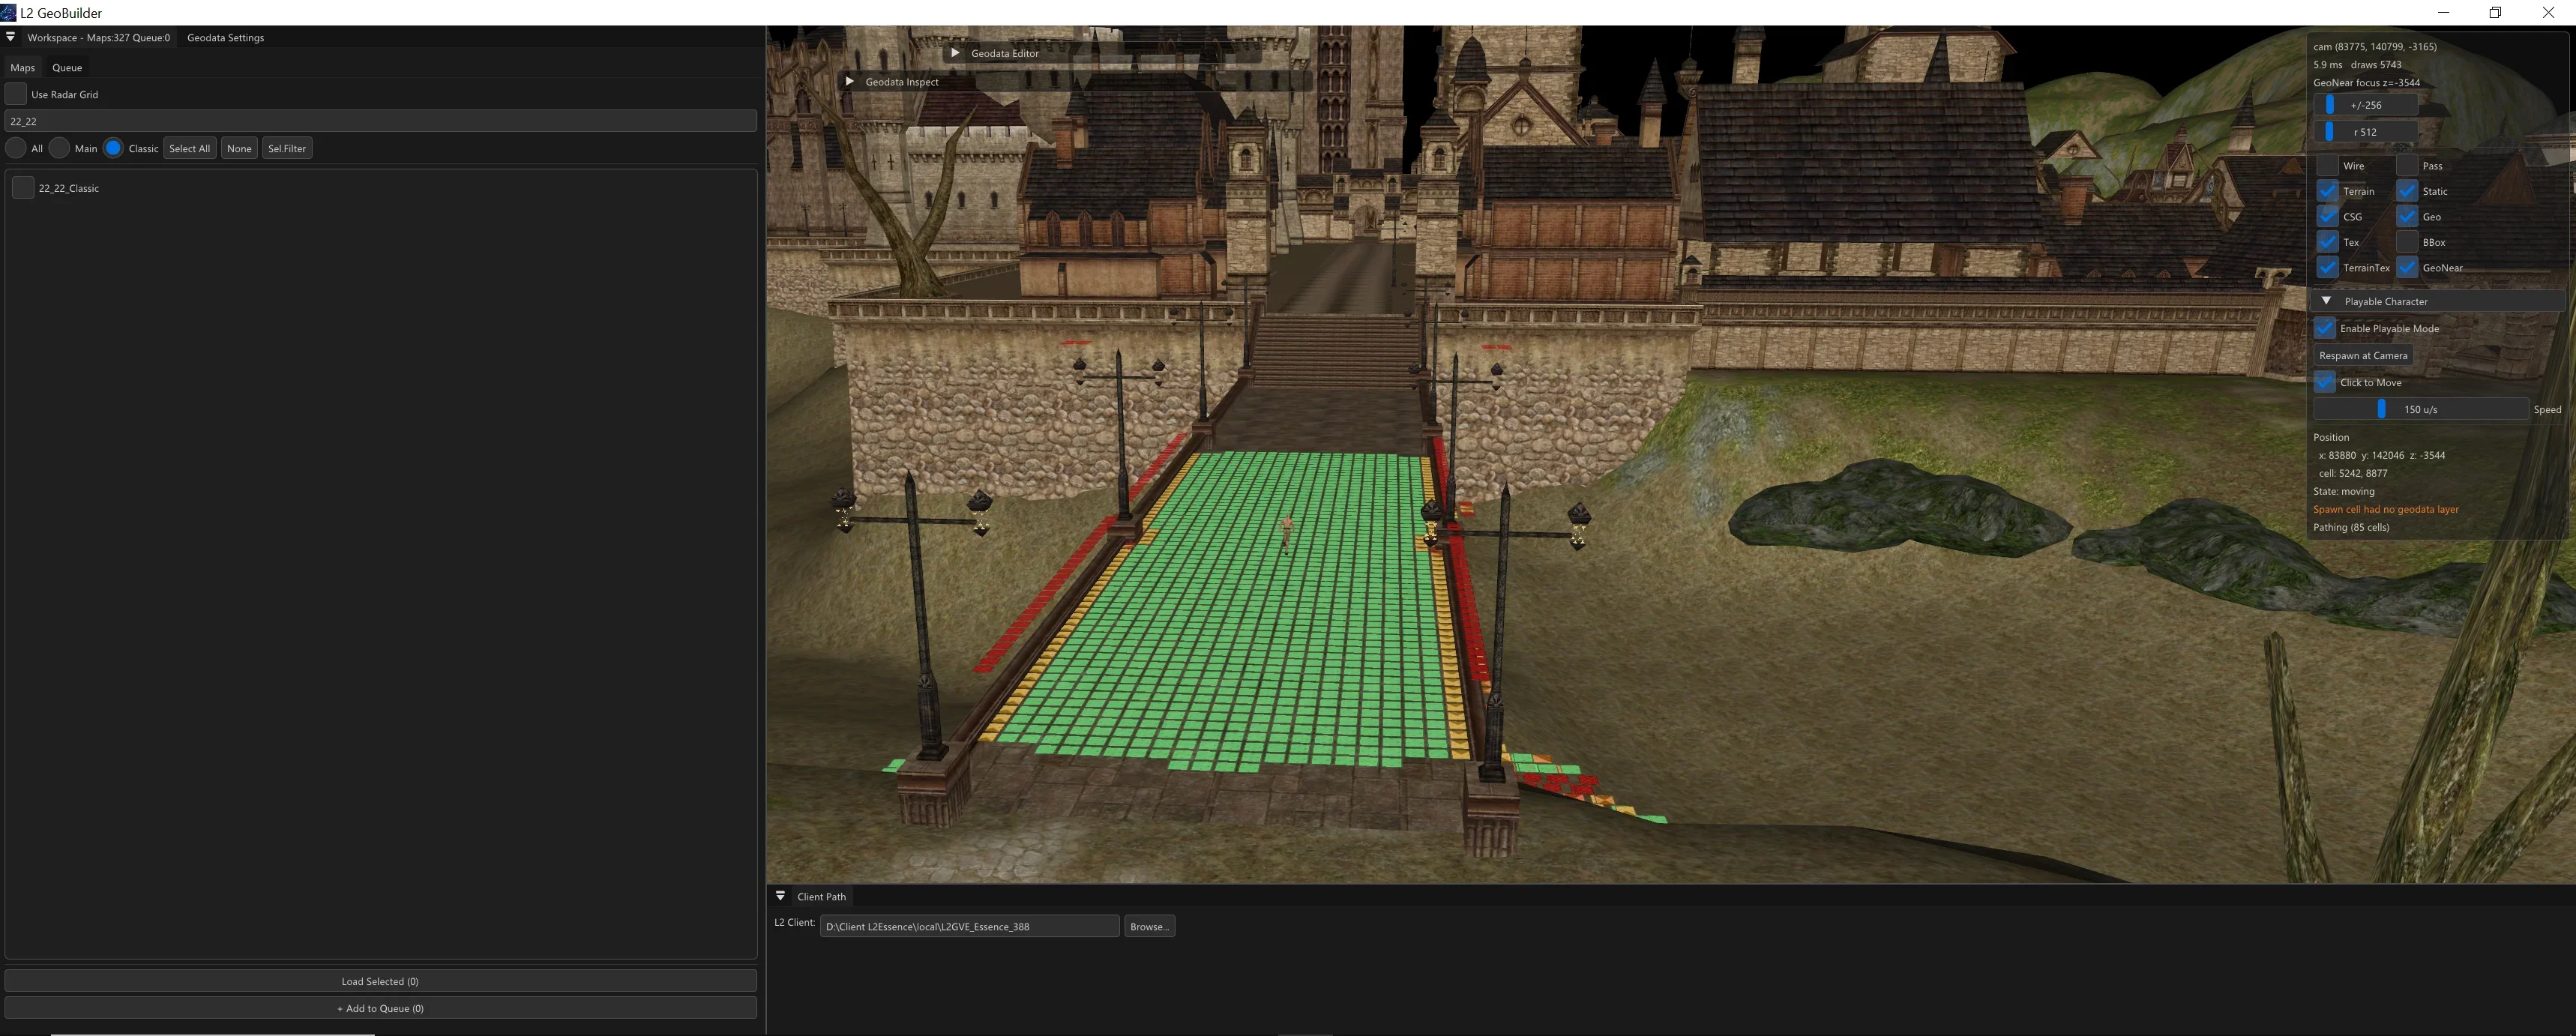Screen dimensions: 2576x1036
Task: Click the L2 Client path field
Action: tap(969, 926)
